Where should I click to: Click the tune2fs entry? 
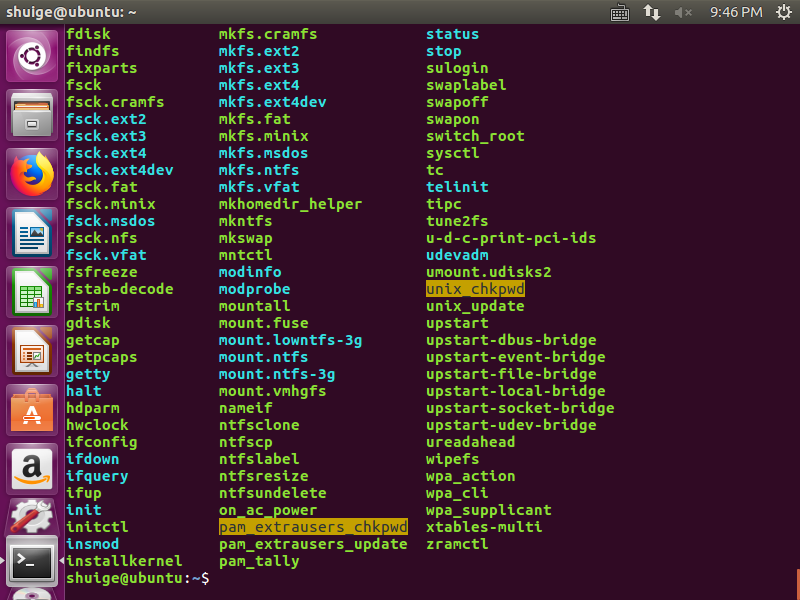click(x=458, y=221)
